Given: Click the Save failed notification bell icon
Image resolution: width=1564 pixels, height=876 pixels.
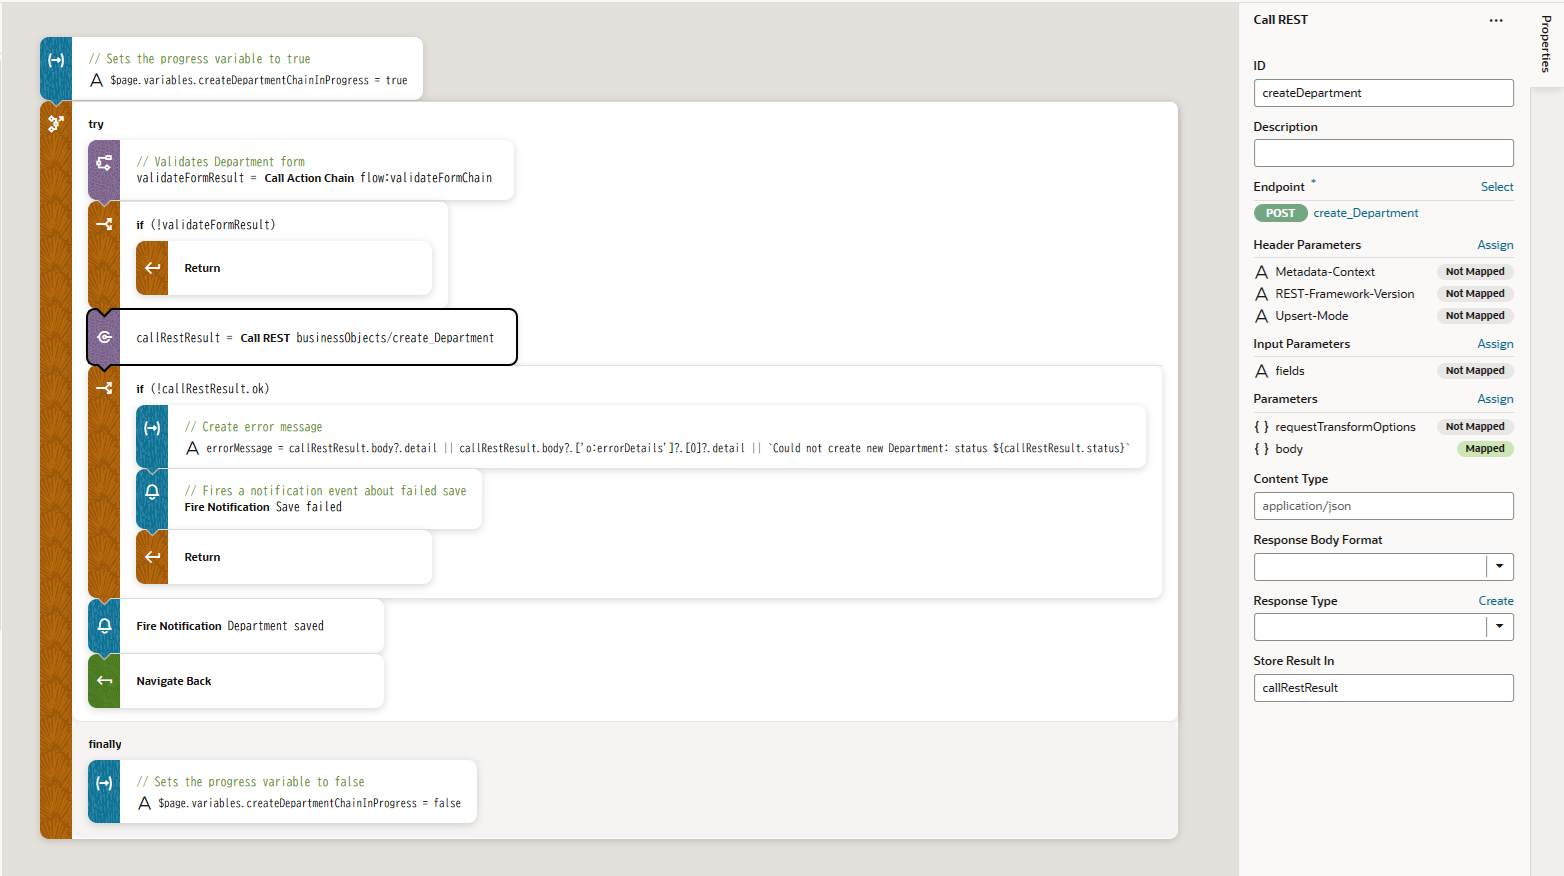Looking at the screenshot, I should (x=152, y=492).
